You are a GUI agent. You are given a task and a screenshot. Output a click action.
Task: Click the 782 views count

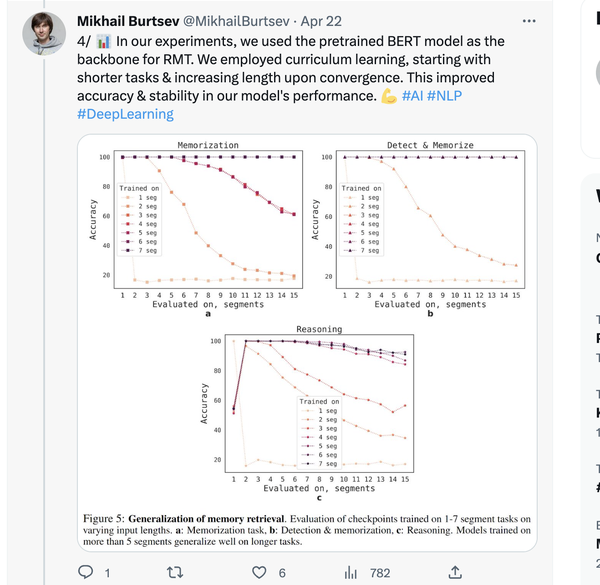click(379, 572)
